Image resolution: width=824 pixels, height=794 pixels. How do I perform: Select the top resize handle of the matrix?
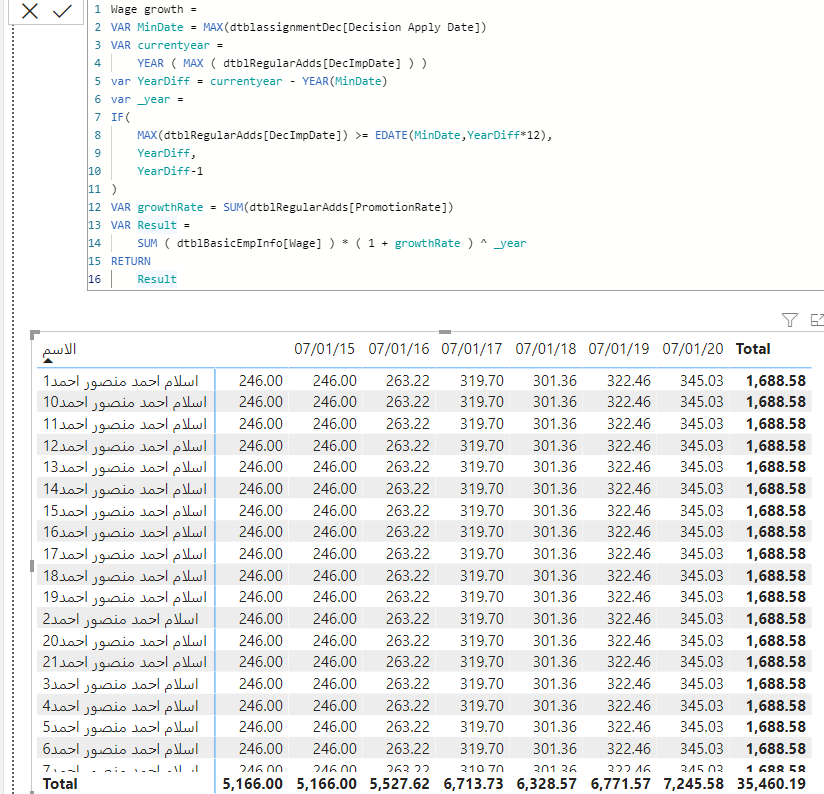tap(445, 332)
